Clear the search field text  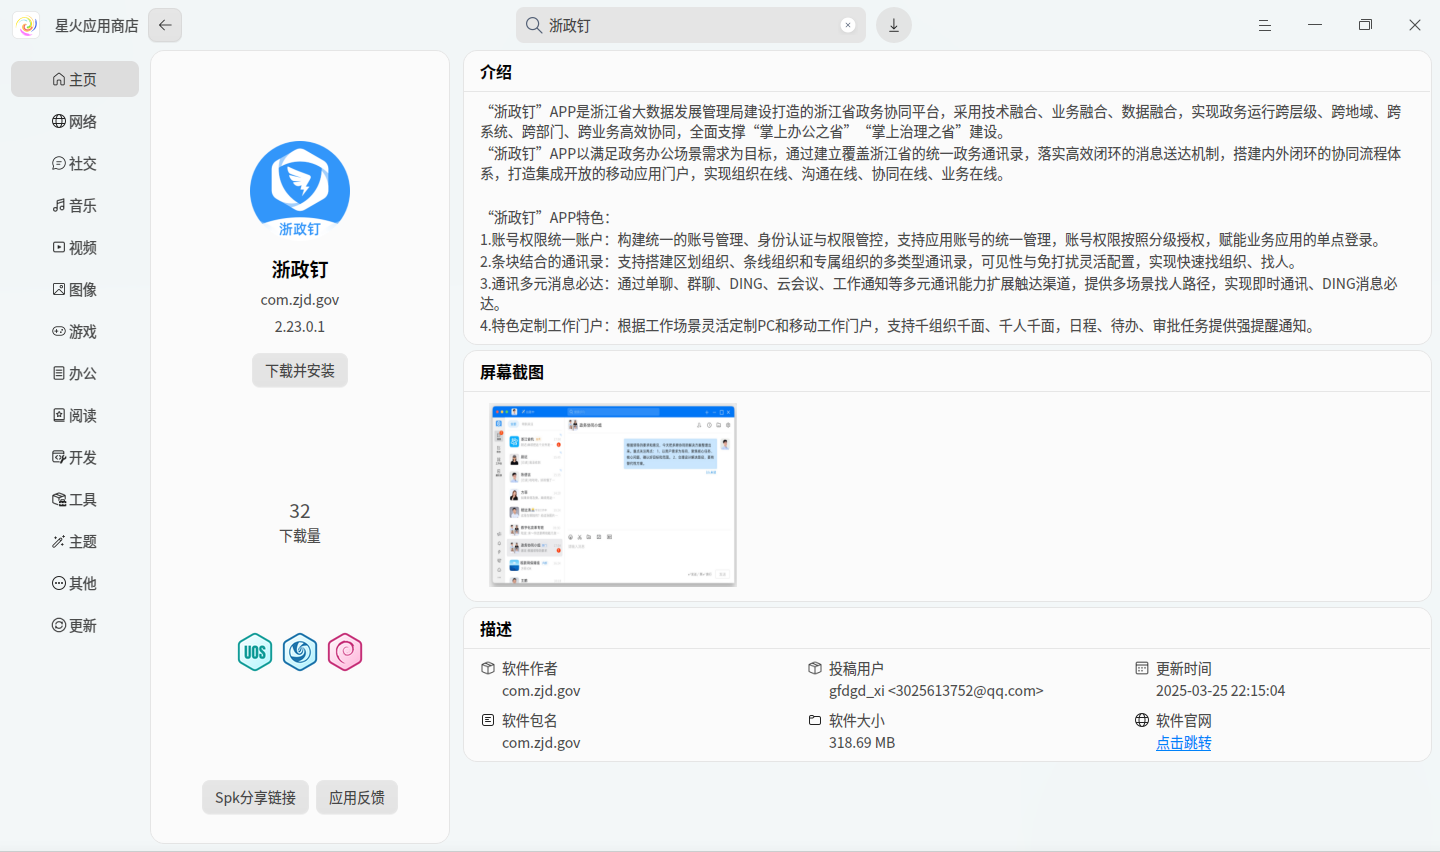(848, 25)
